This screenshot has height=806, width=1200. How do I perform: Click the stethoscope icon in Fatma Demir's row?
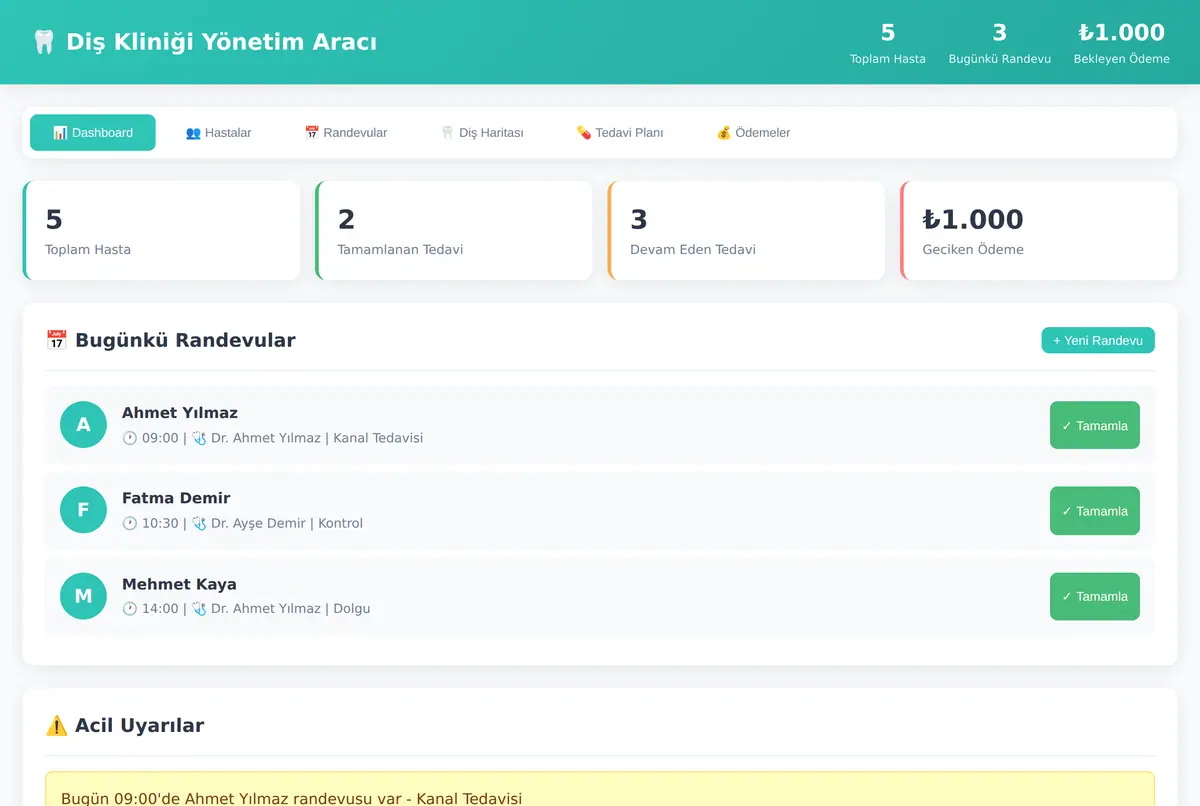[199, 523]
